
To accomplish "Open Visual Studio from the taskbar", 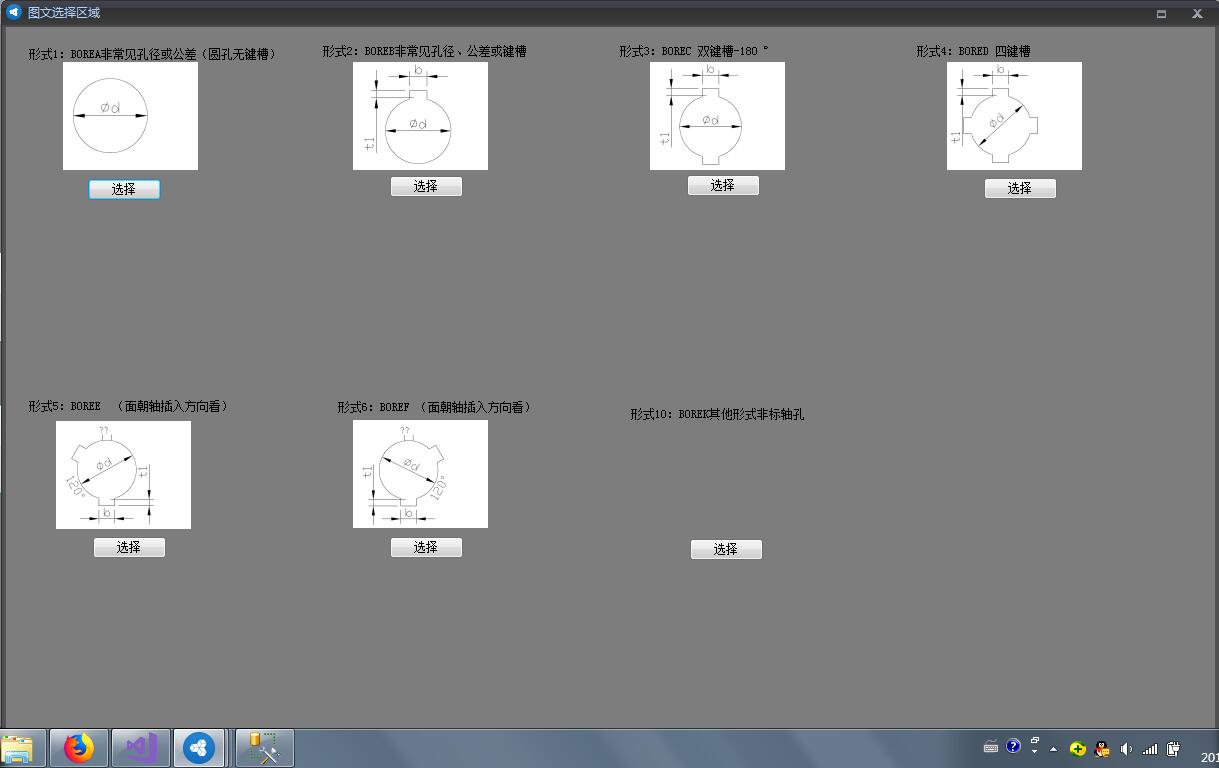I will 141,748.
